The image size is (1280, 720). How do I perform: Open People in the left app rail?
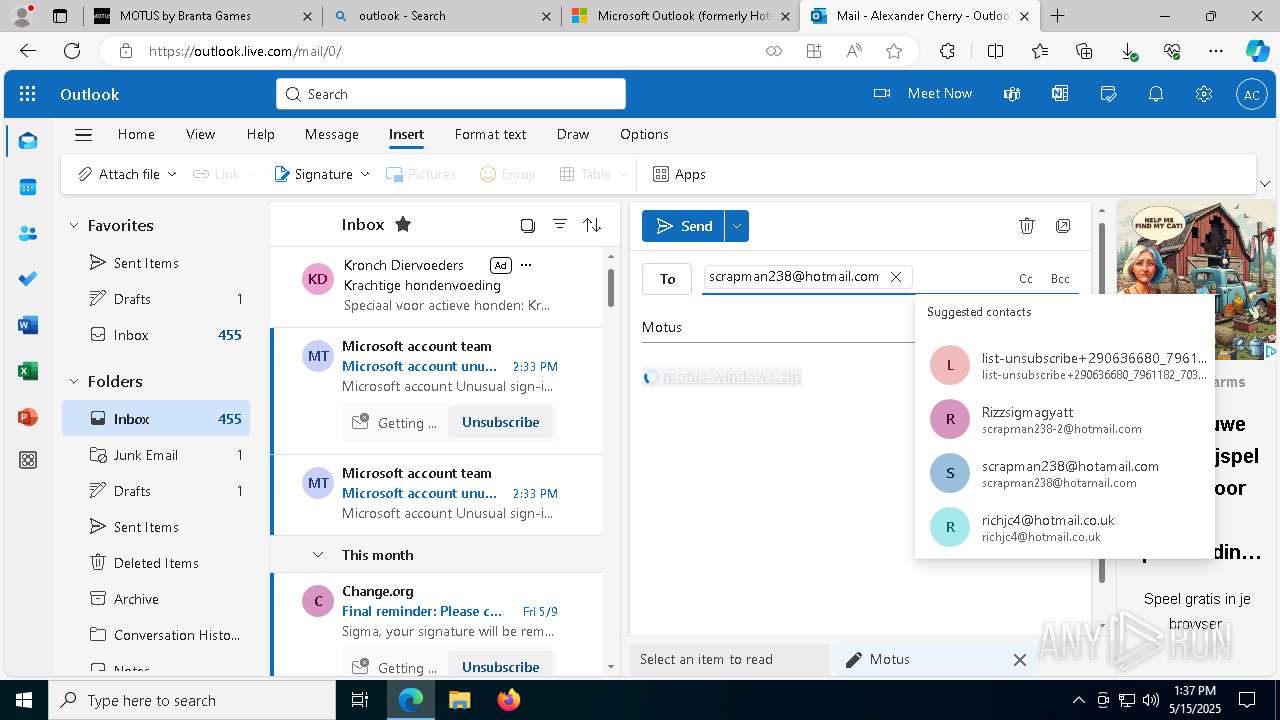(x=28, y=233)
